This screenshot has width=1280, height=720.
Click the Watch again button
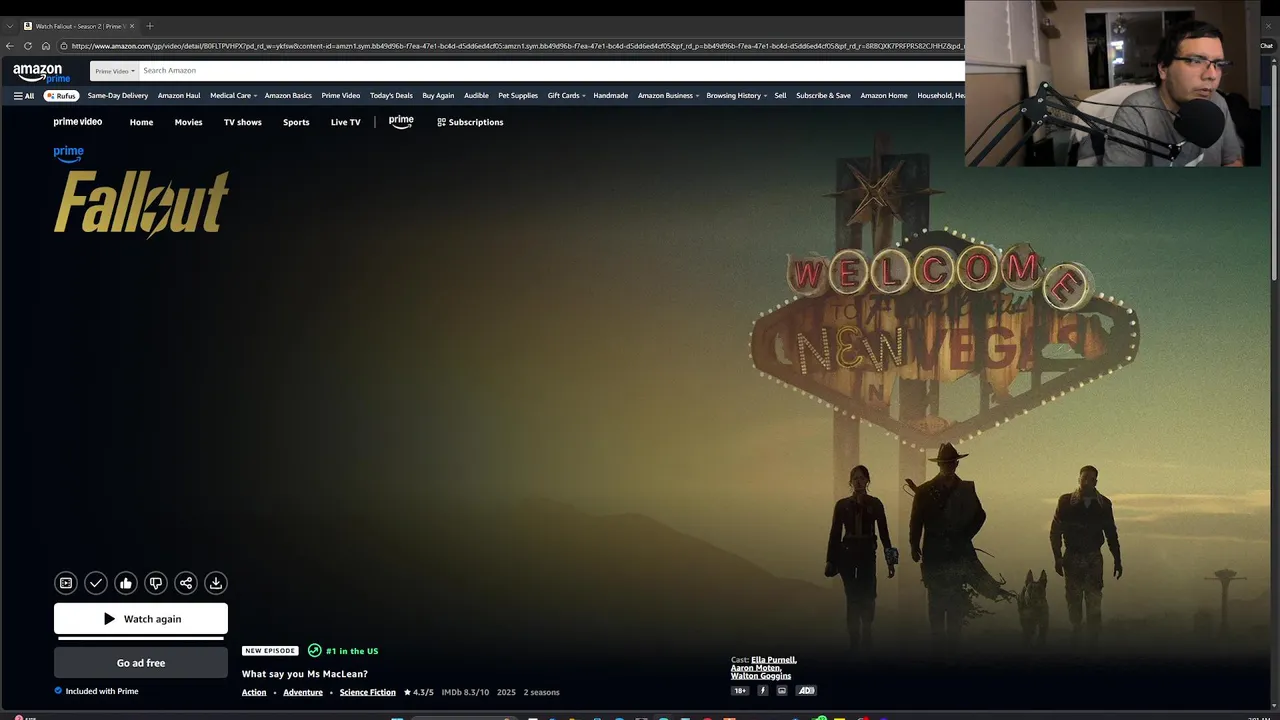pyautogui.click(x=141, y=619)
